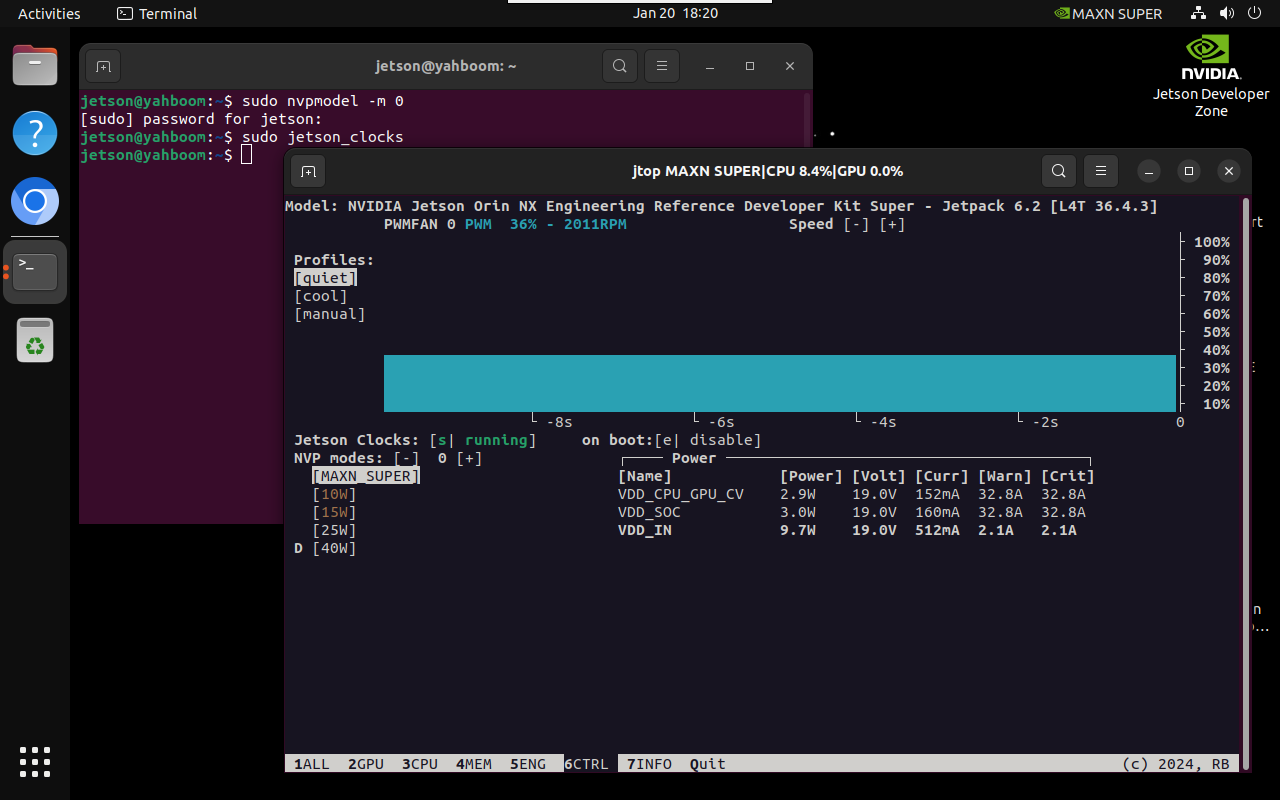Click the 9.7W power value
1280x800 pixels.
pos(798,530)
